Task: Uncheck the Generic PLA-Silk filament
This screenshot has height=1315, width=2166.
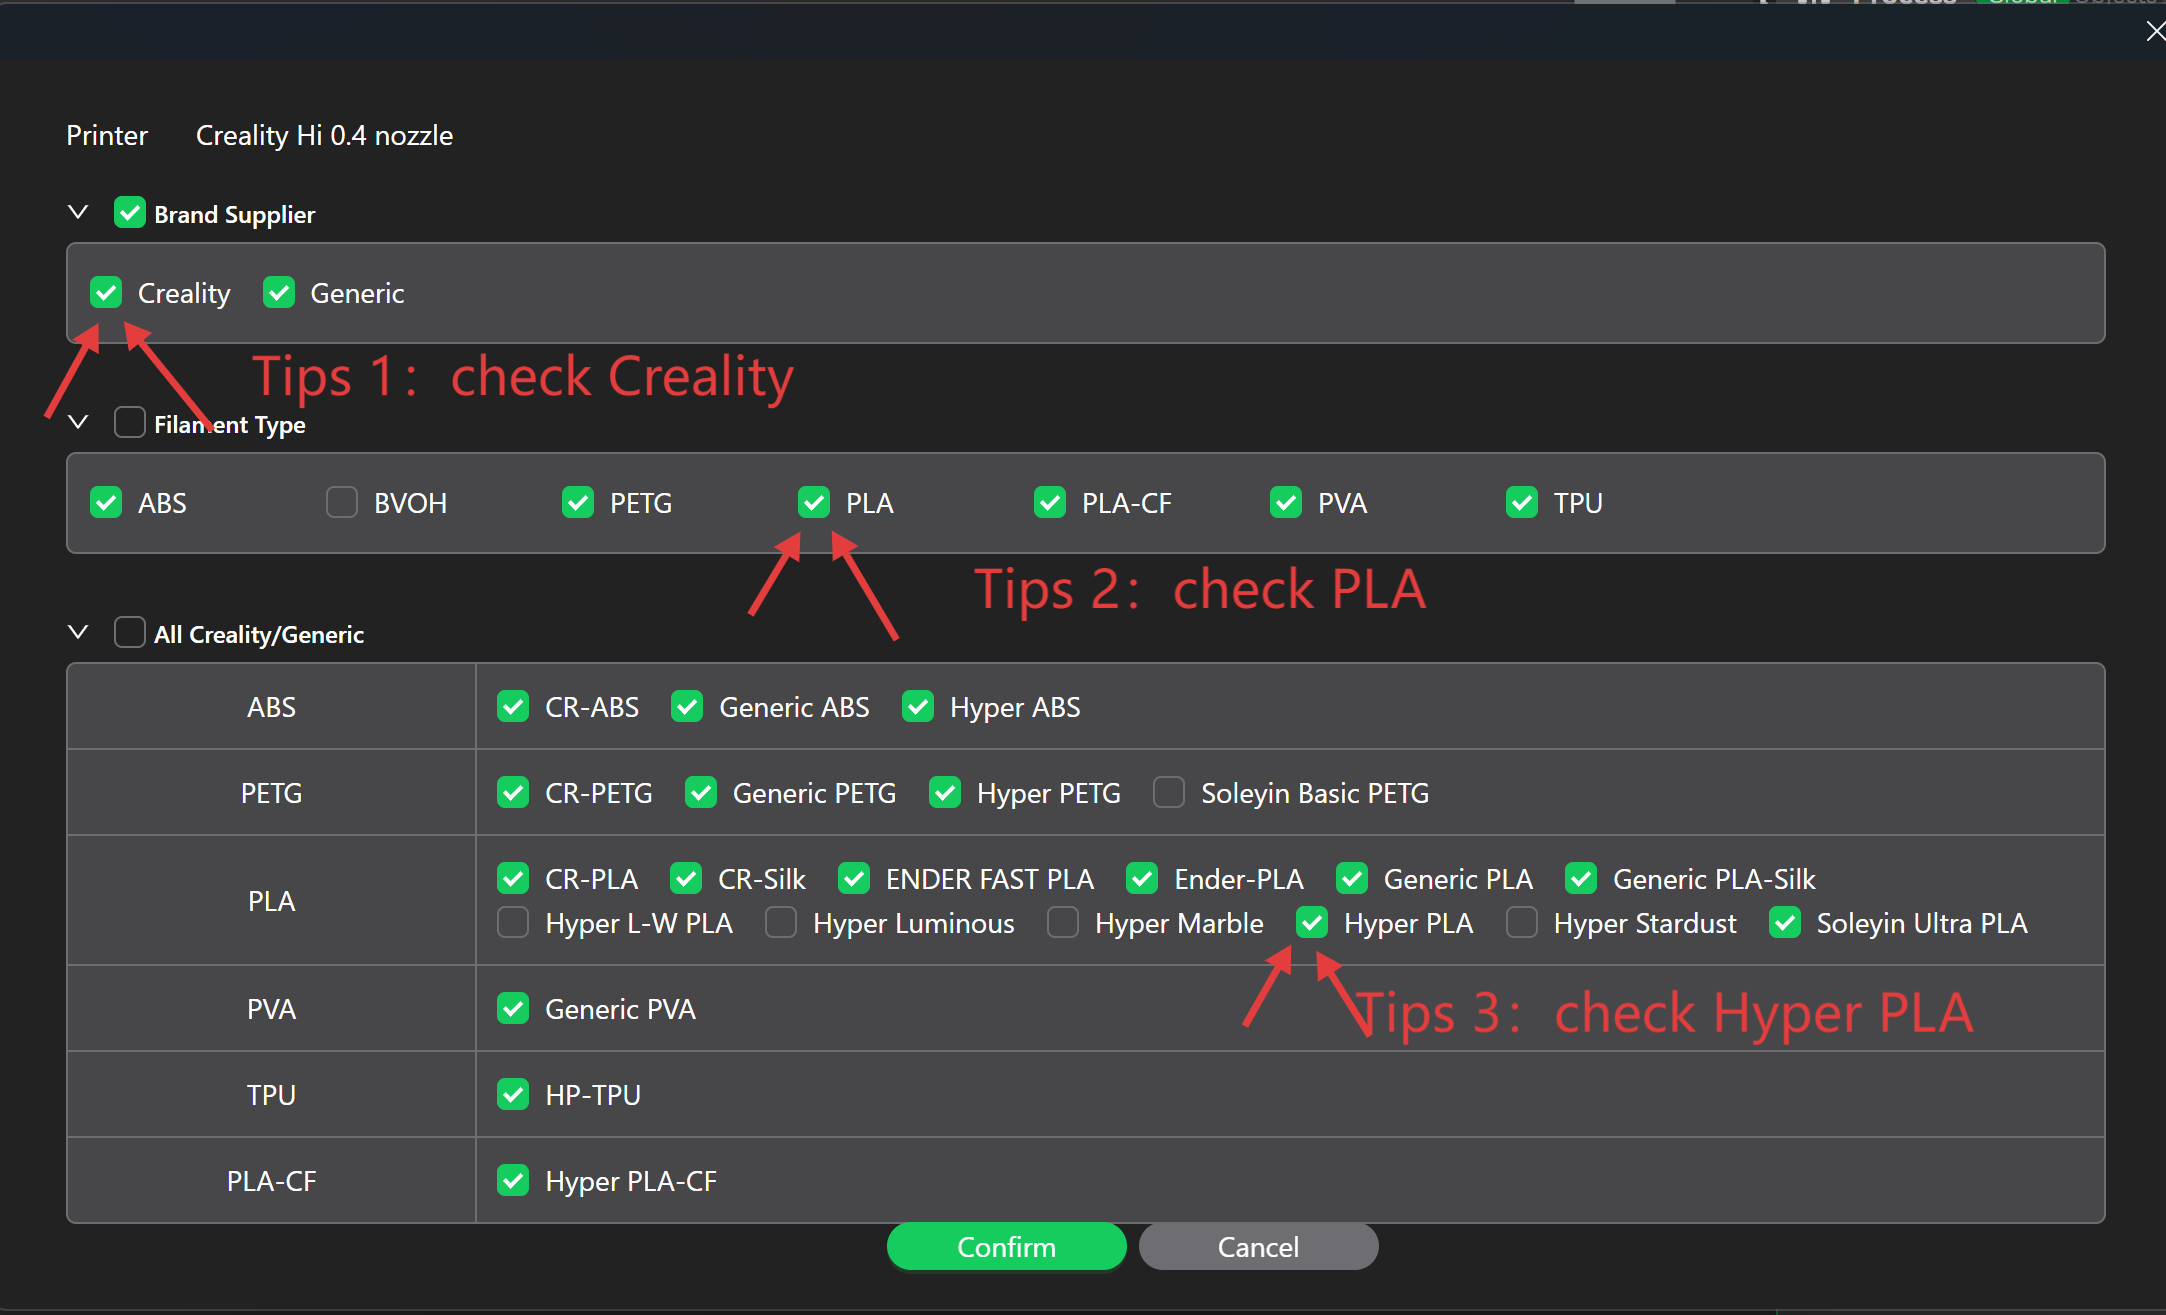Action: point(1581,879)
